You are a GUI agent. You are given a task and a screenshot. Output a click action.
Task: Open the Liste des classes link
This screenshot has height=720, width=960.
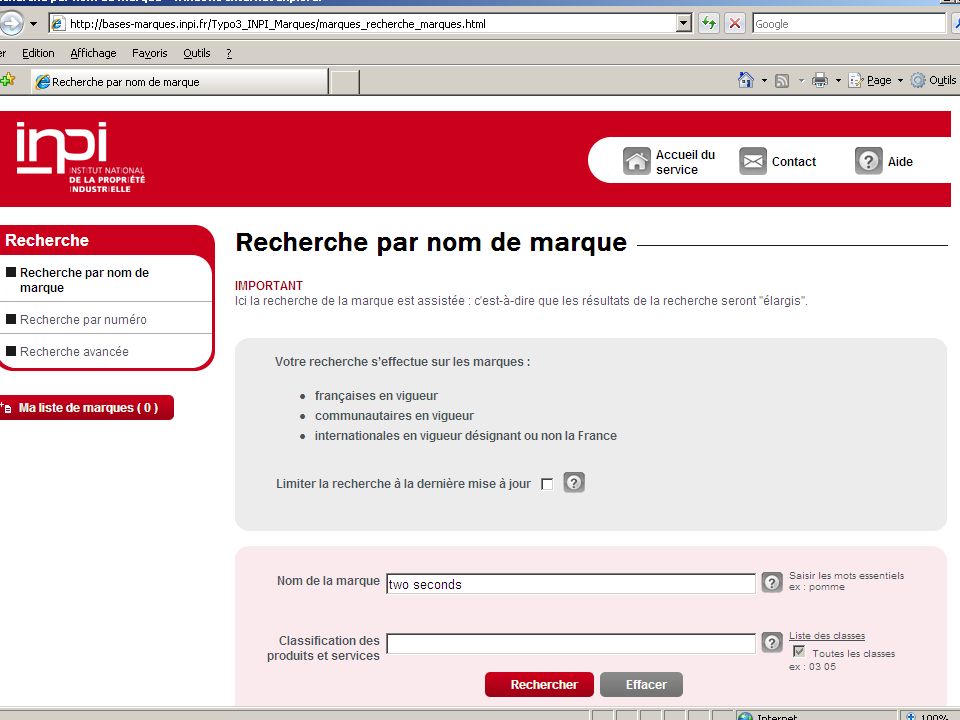[827, 636]
